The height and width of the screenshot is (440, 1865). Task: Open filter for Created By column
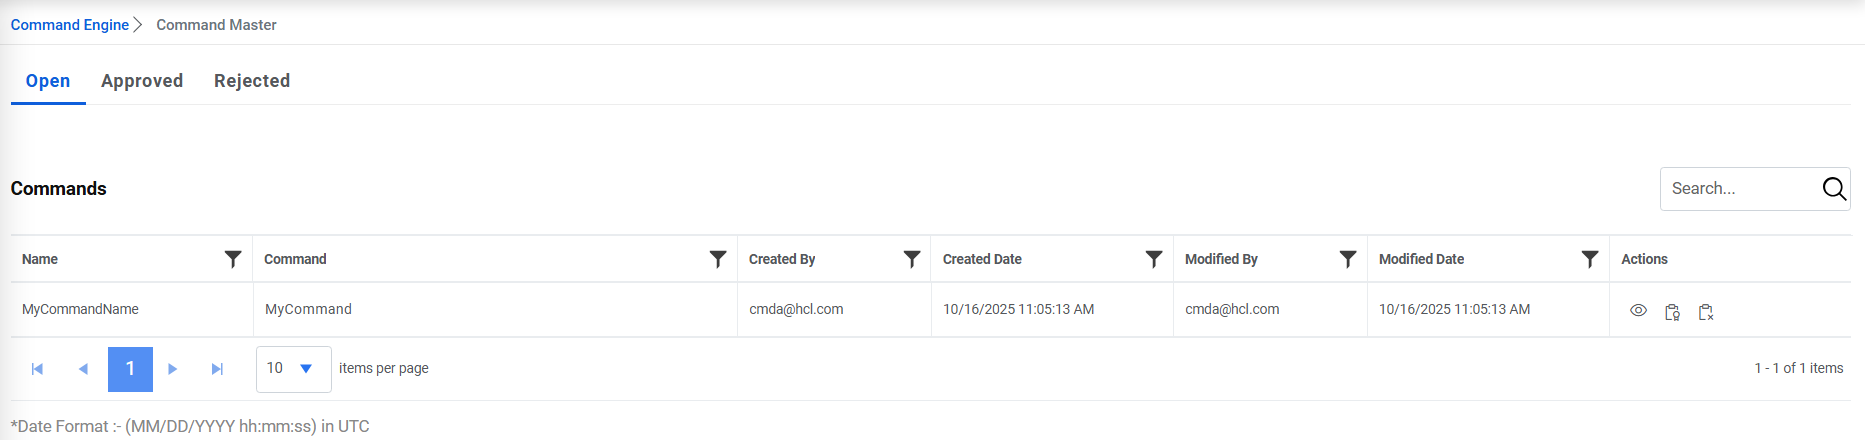click(x=912, y=259)
